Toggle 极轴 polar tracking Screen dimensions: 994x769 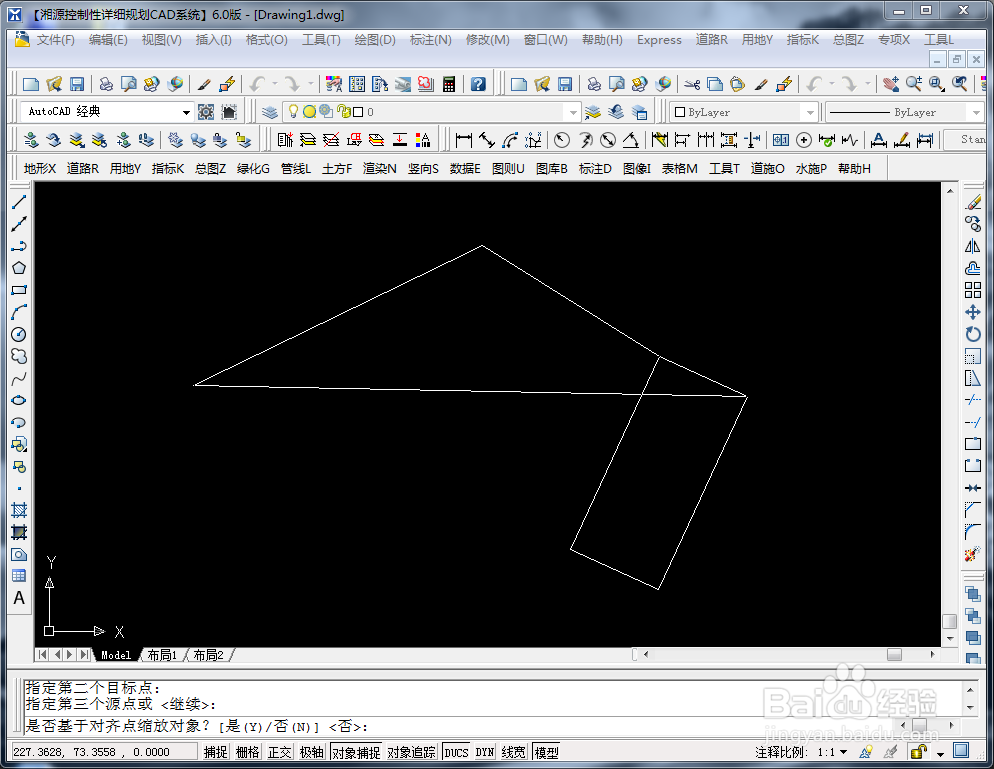(x=311, y=752)
